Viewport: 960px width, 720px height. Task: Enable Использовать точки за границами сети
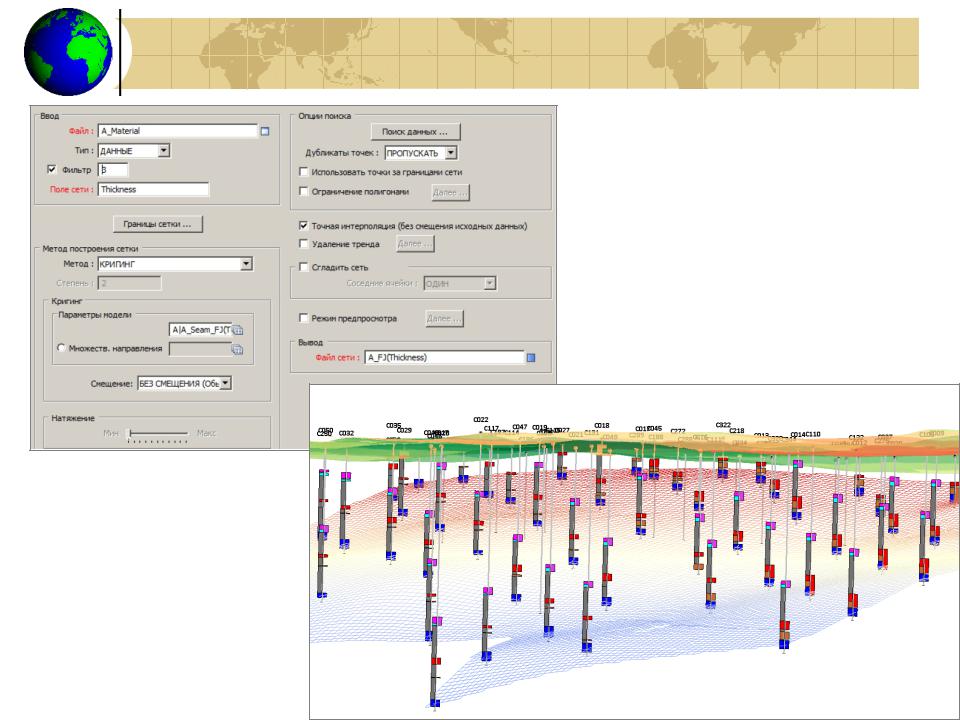[303, 172]
